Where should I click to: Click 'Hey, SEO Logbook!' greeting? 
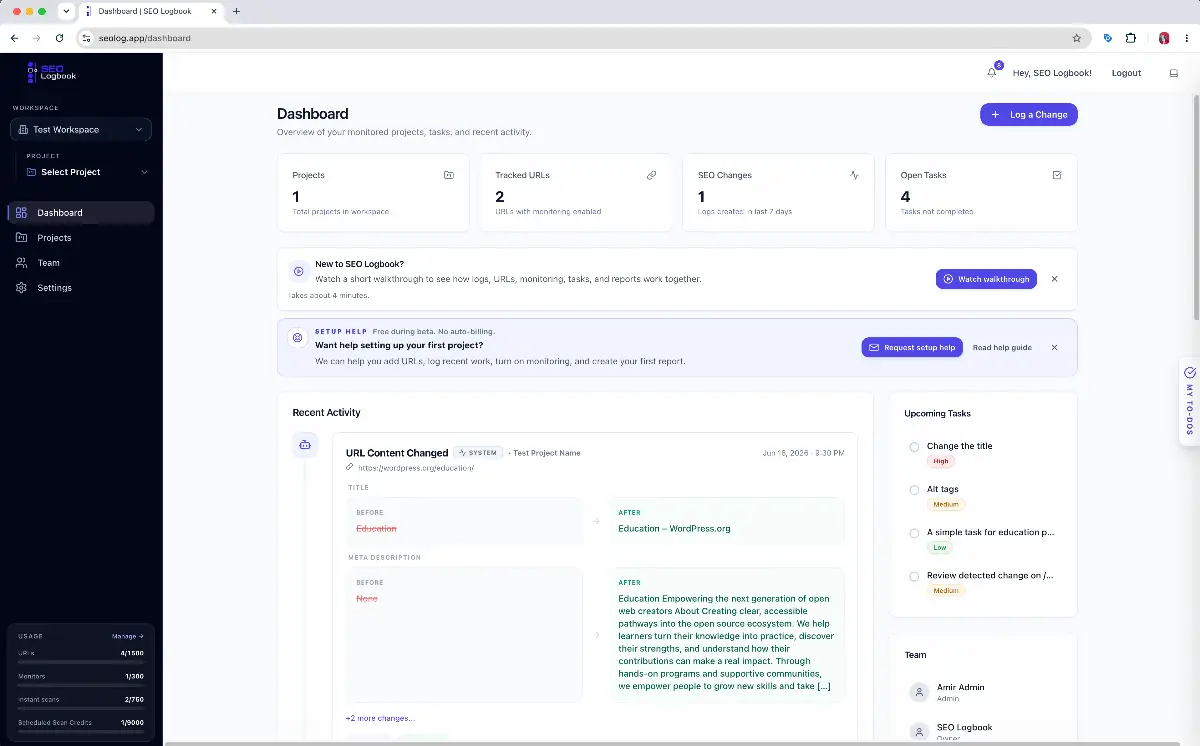tap(1052, 73)
